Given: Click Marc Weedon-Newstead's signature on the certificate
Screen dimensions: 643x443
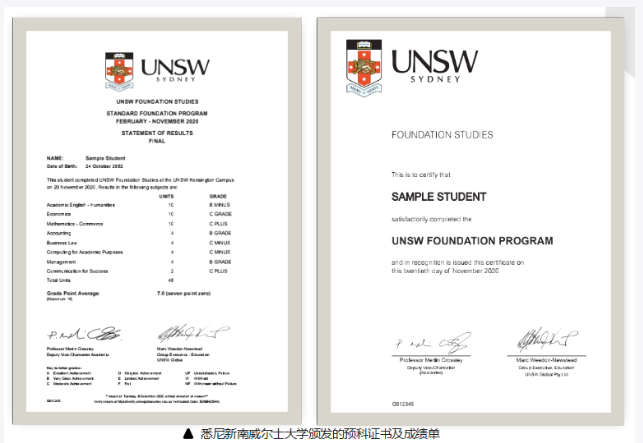Looking at the screenshot, I should coord(547,340).
